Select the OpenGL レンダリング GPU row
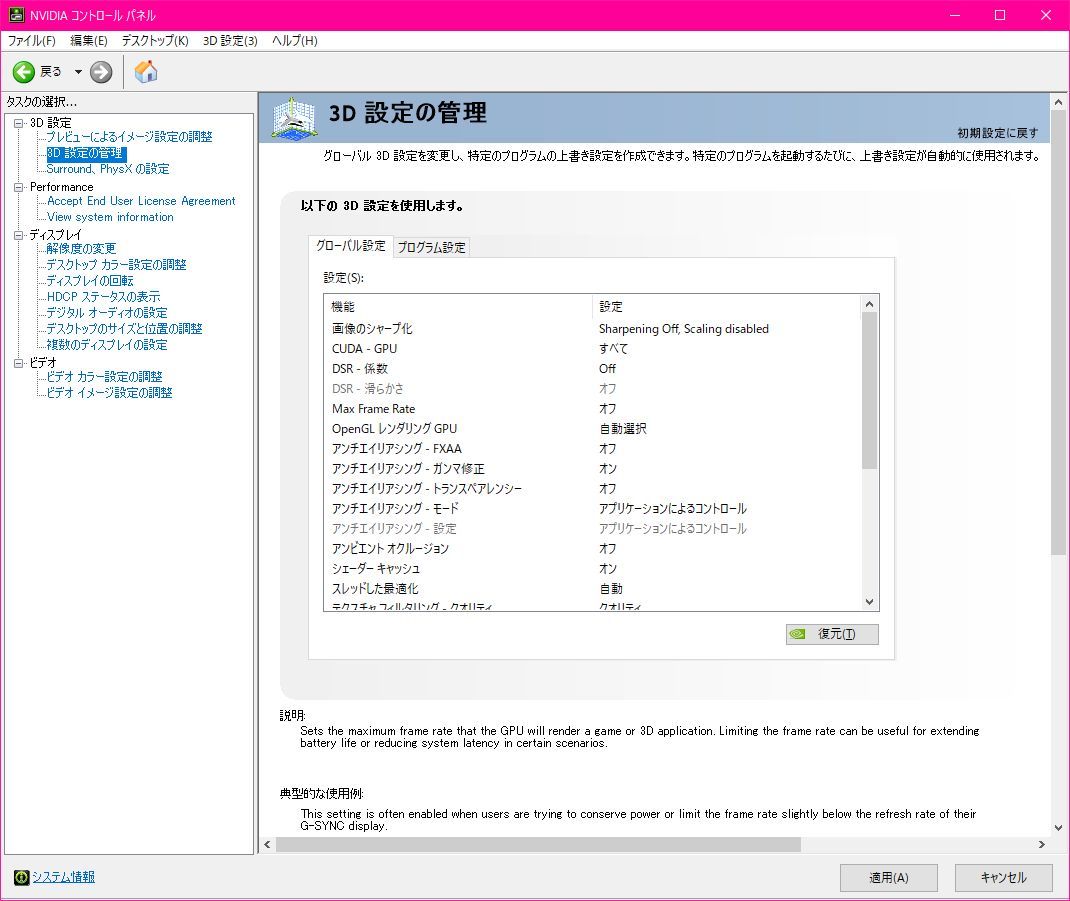The image size is (1070, 901). click(x=592, y=429)
